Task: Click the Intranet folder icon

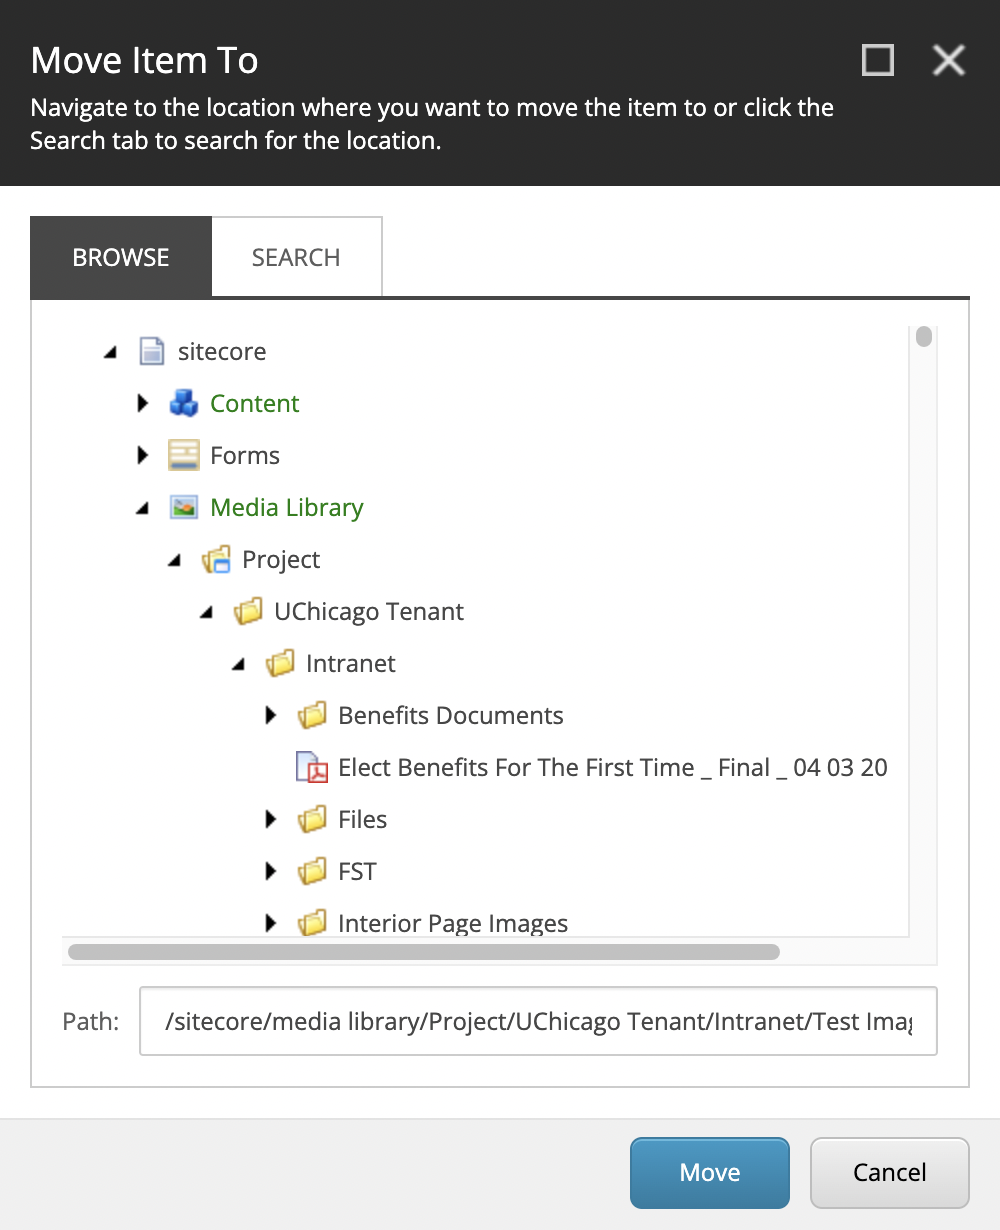Action: point(280,663)
